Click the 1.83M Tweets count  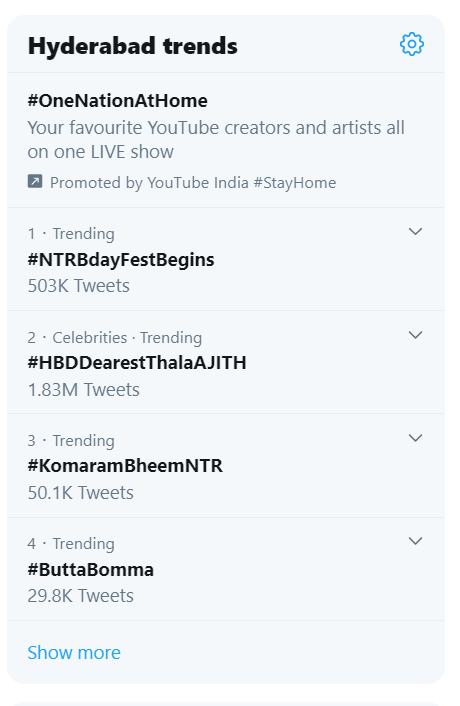click(x=83, y=390)
